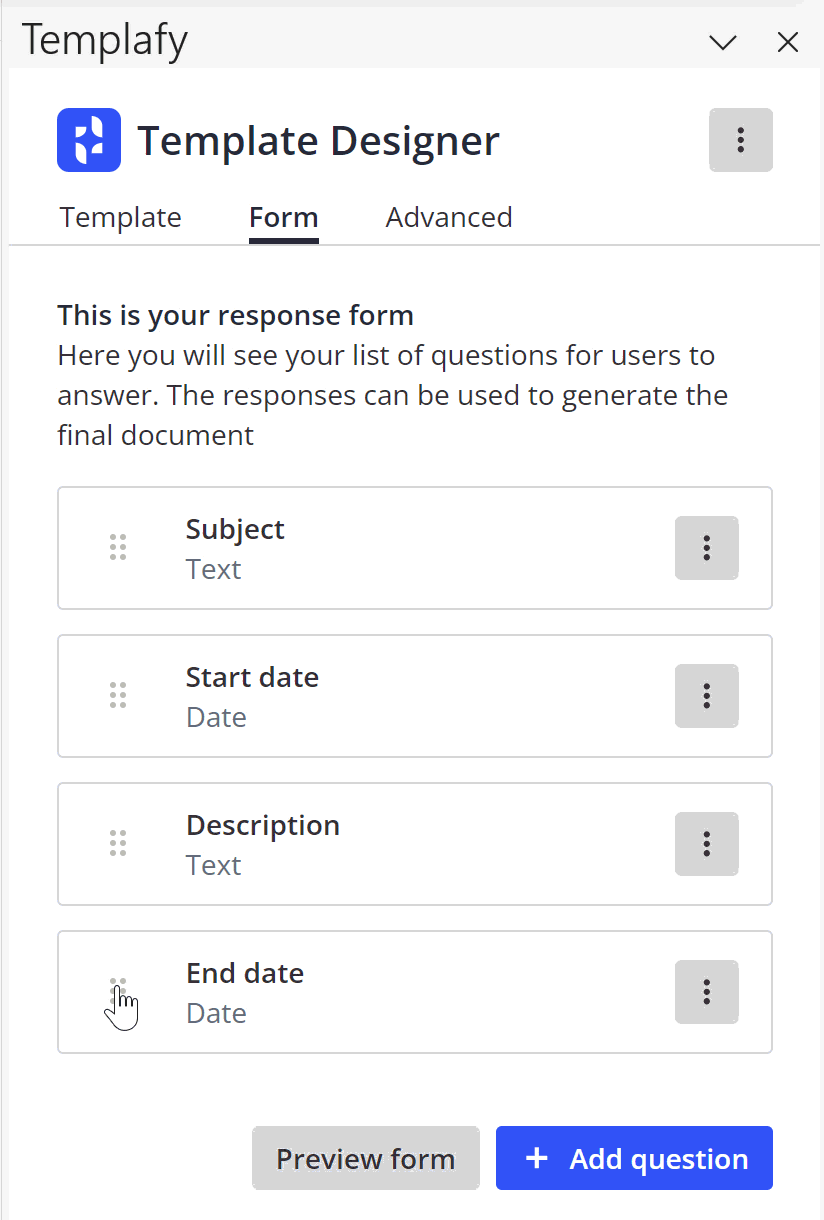824x1220 pixels.
Task: Open the Description question options menu
Action: 707,844
